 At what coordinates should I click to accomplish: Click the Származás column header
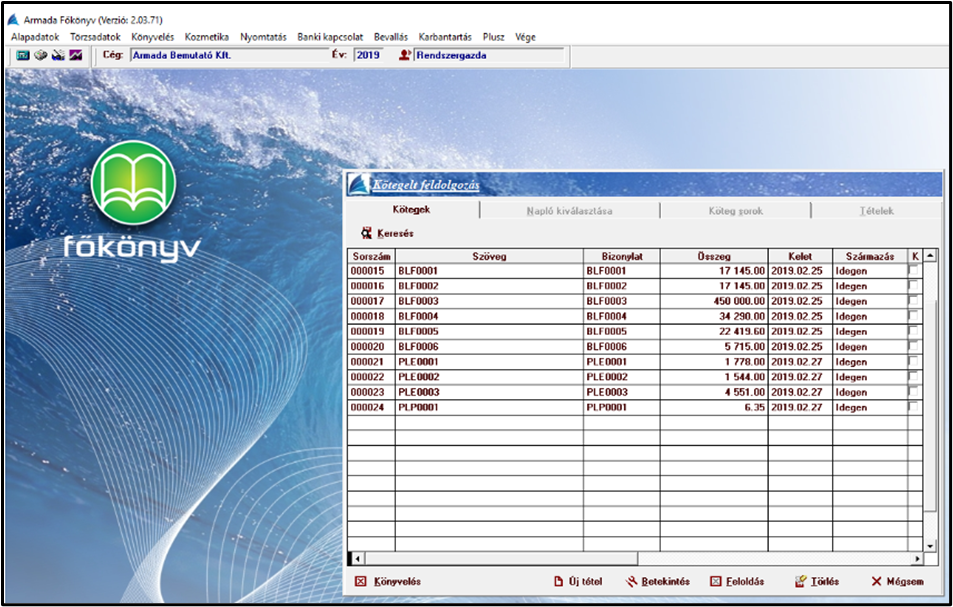(x=870, y=256)
